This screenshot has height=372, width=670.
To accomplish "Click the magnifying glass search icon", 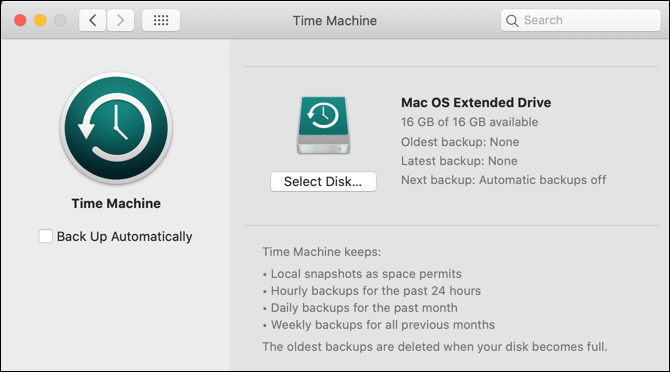I will [x=512, y=21].
